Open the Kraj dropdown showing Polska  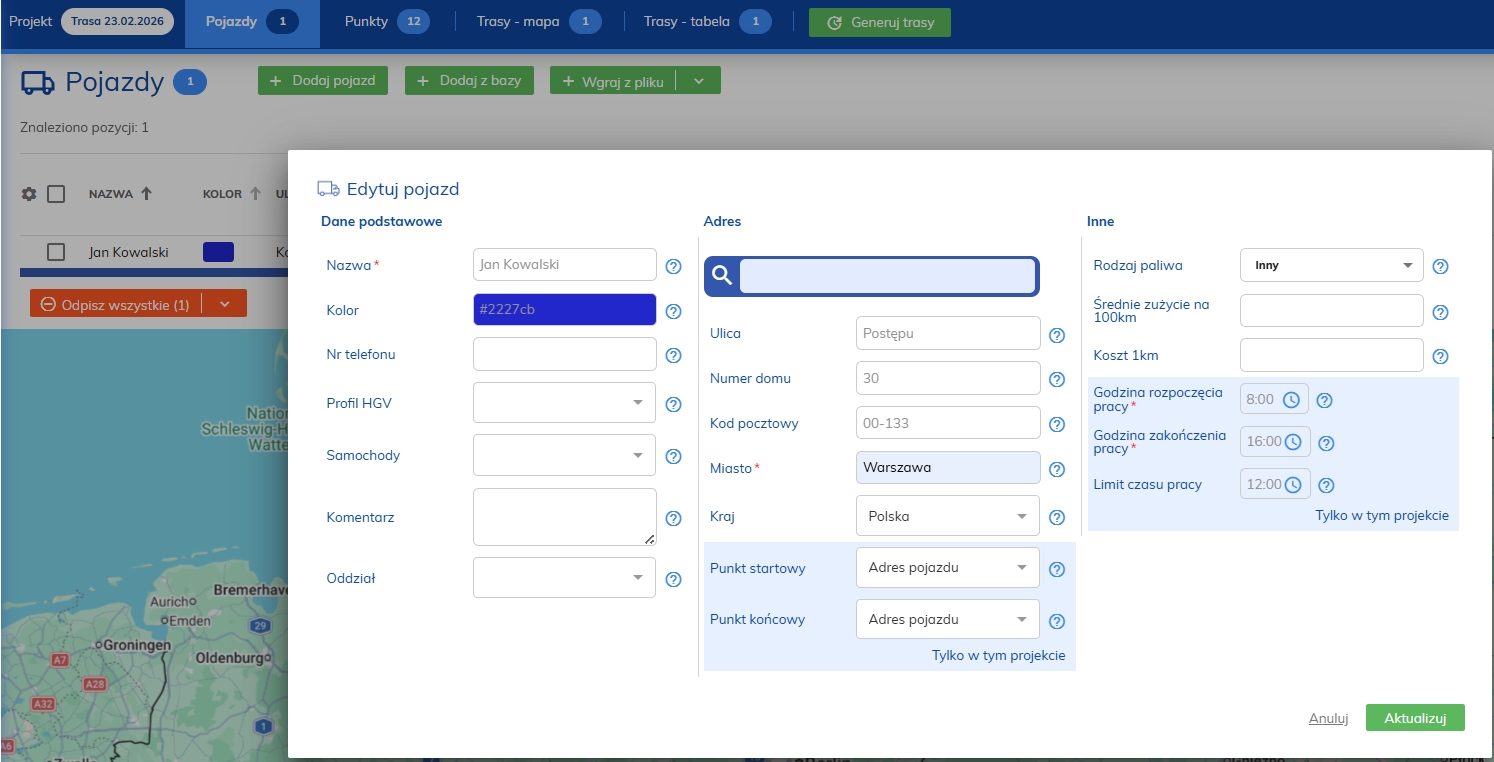pos(947,517)
